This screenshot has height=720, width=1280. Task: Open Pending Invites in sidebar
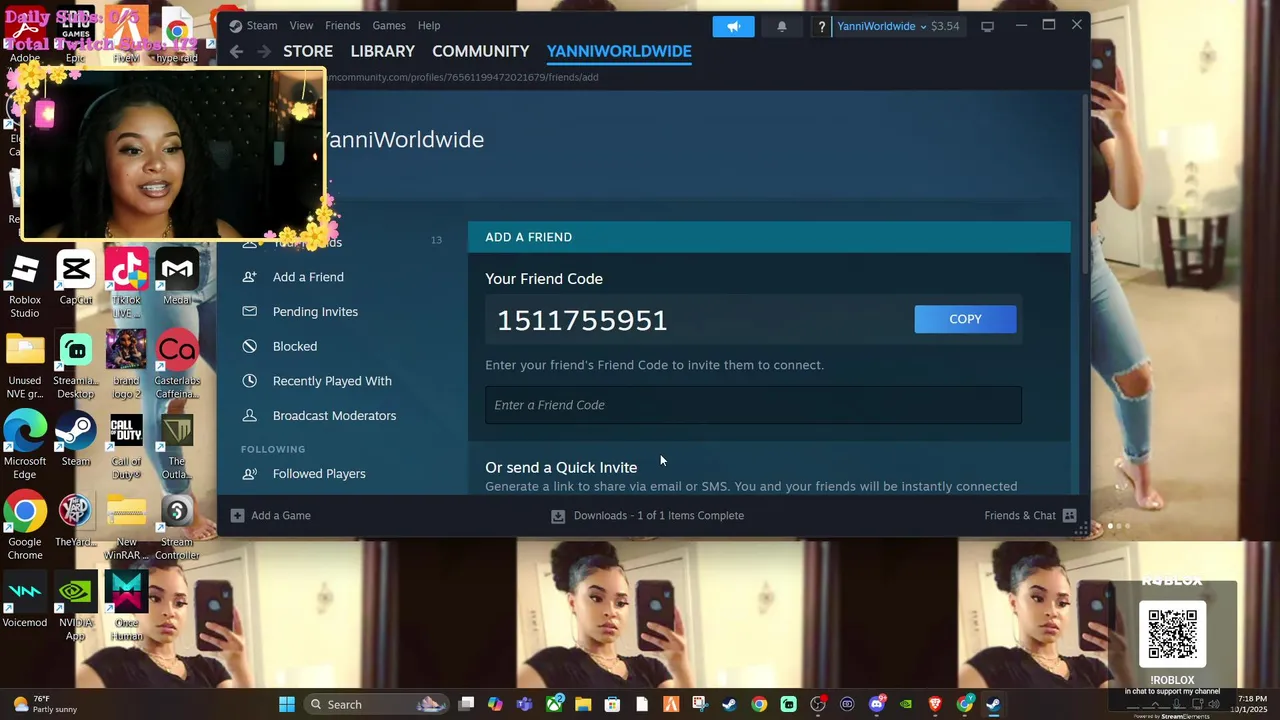click(x=315, y=312)
